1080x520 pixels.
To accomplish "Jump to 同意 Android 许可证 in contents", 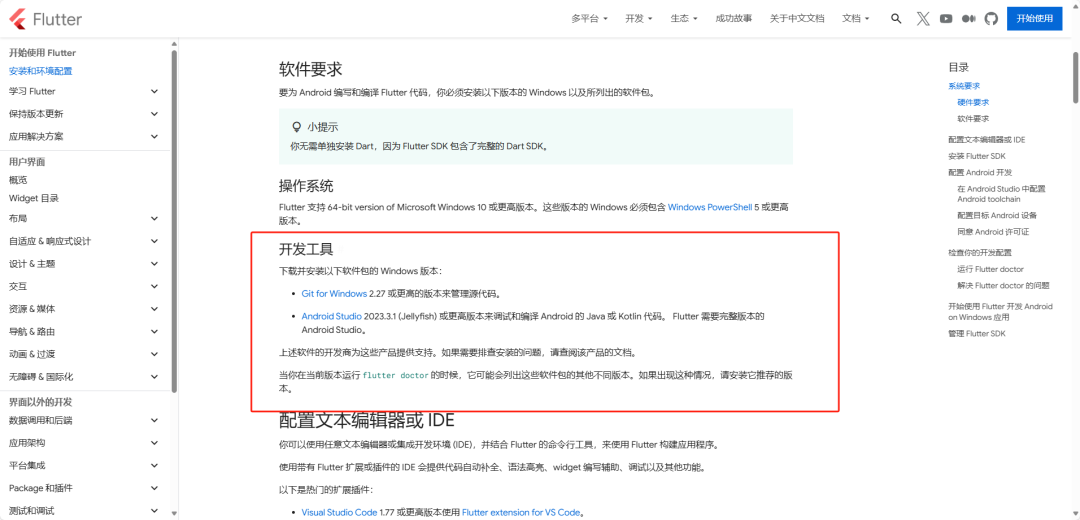I will [x=993, y=232].
